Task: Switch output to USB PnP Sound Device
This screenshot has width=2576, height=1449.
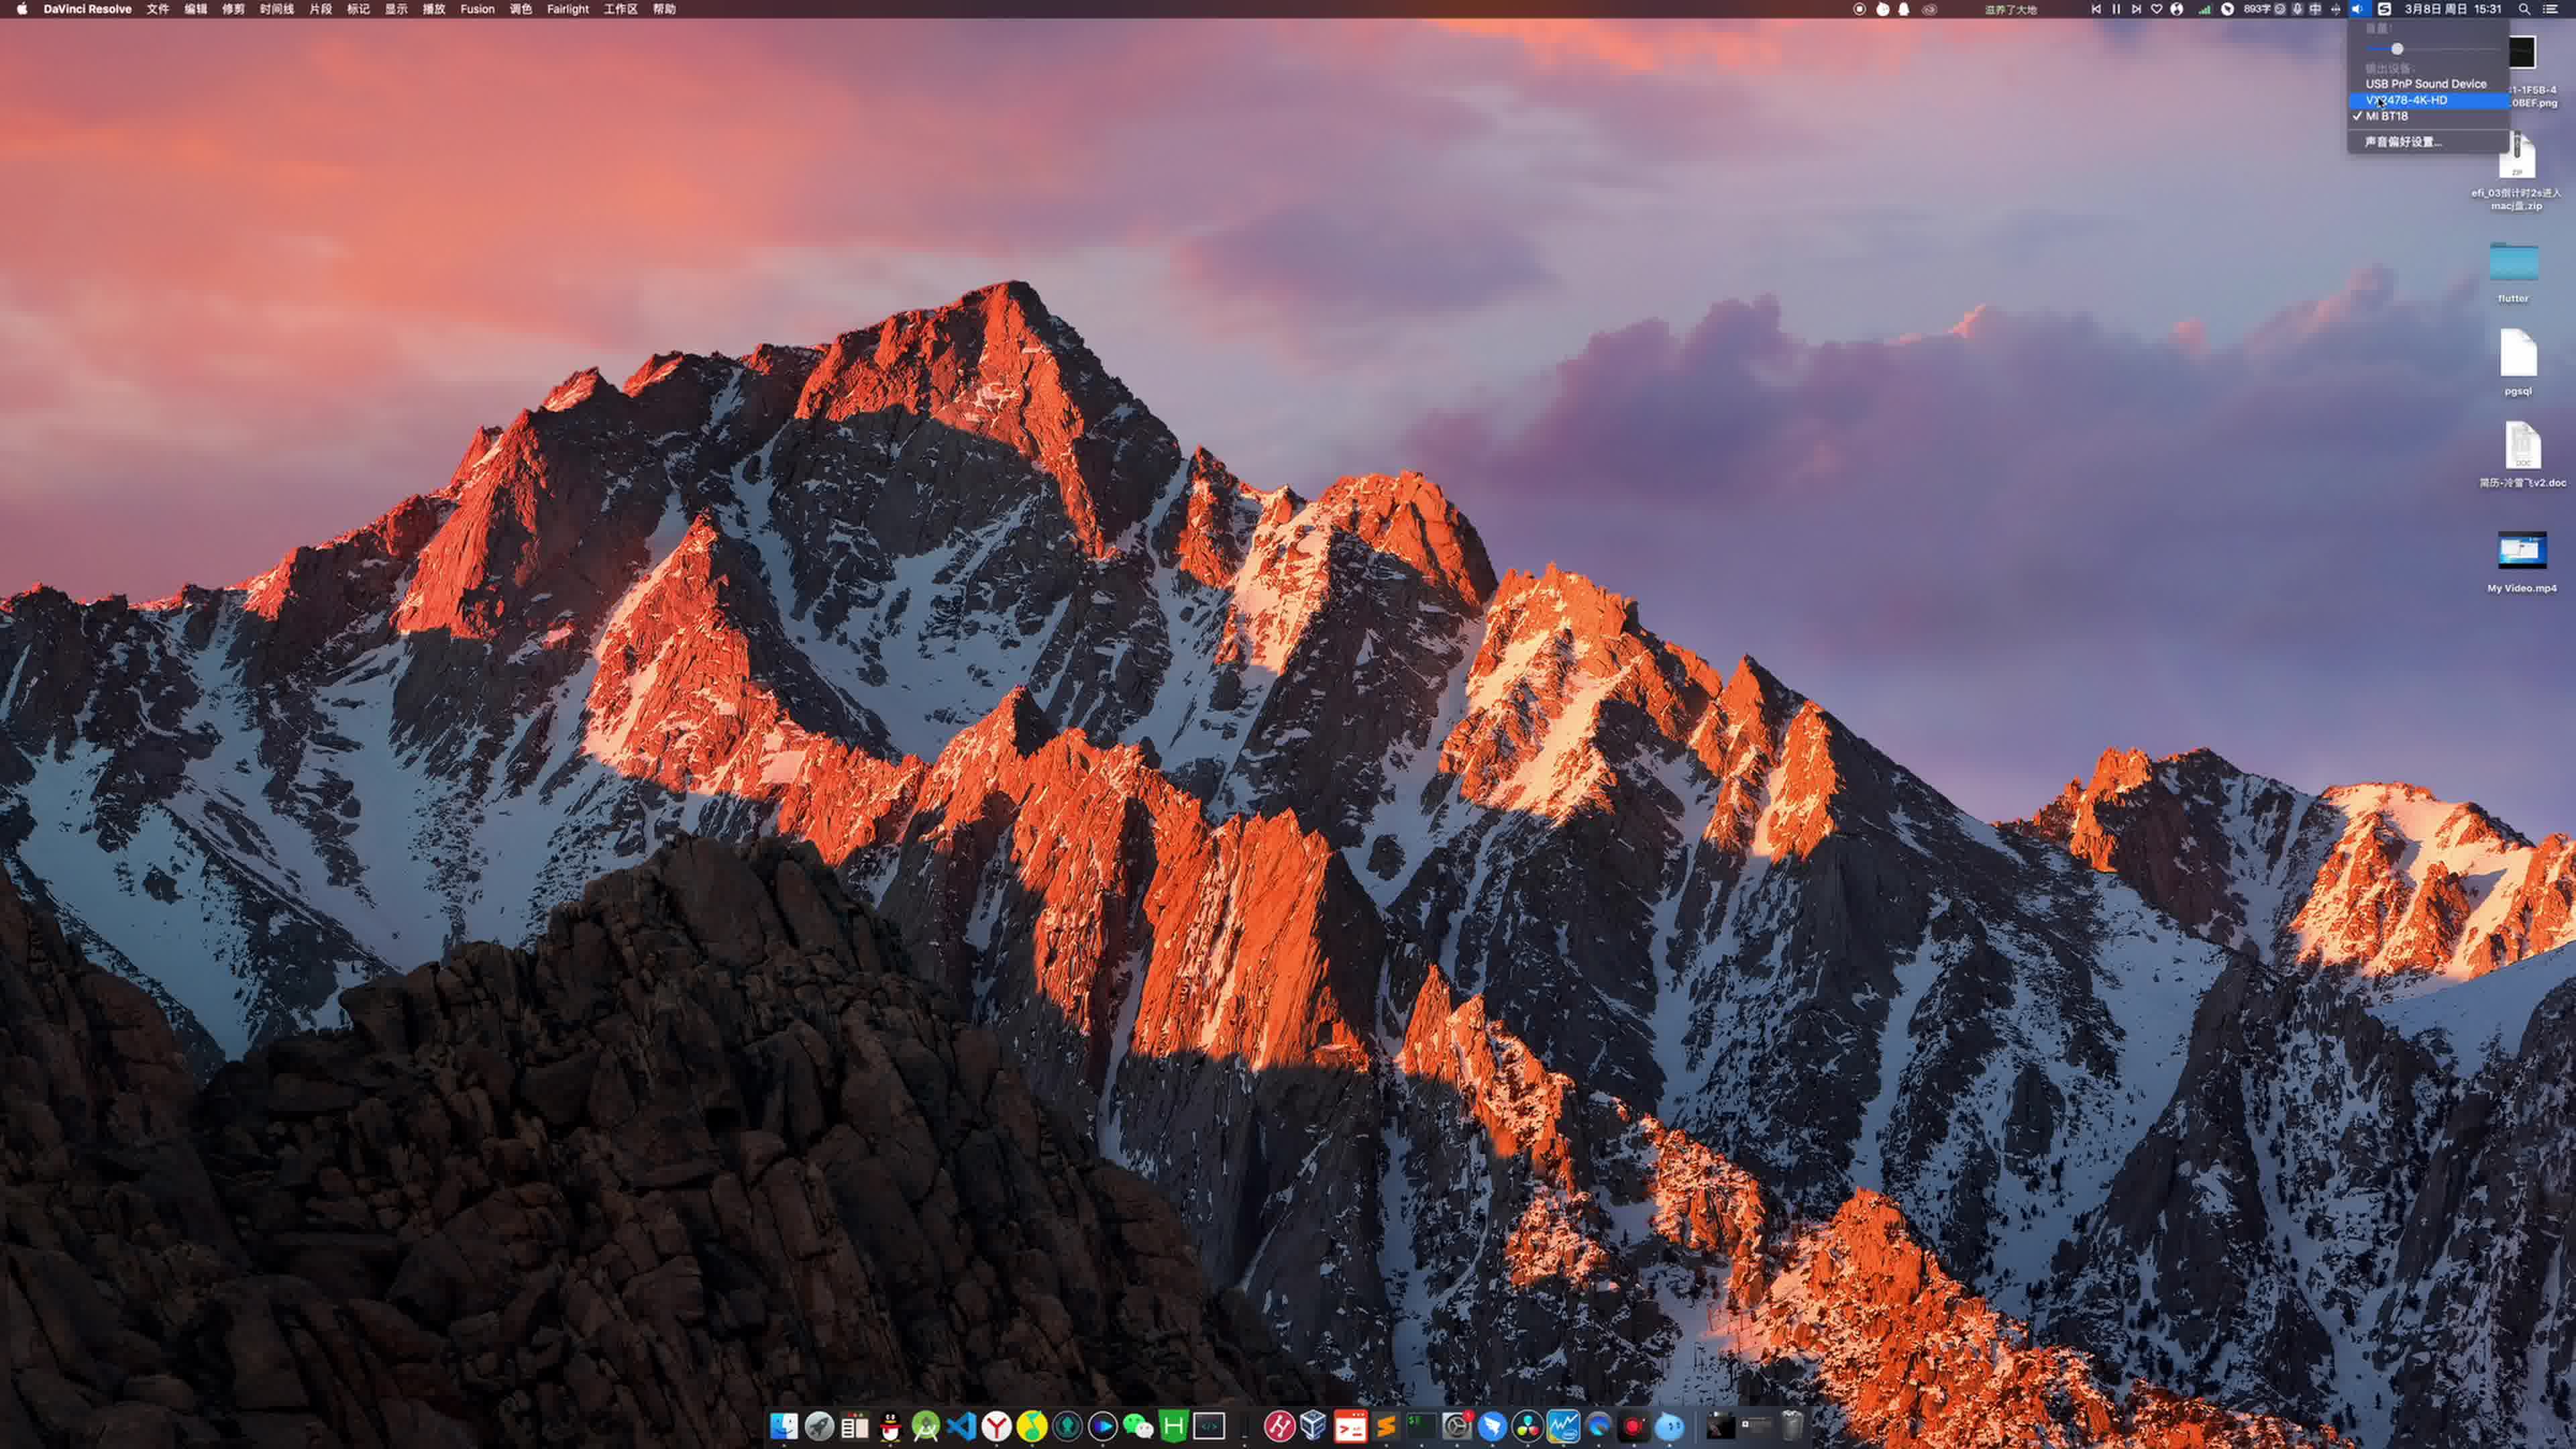Action: point(2425,84)
